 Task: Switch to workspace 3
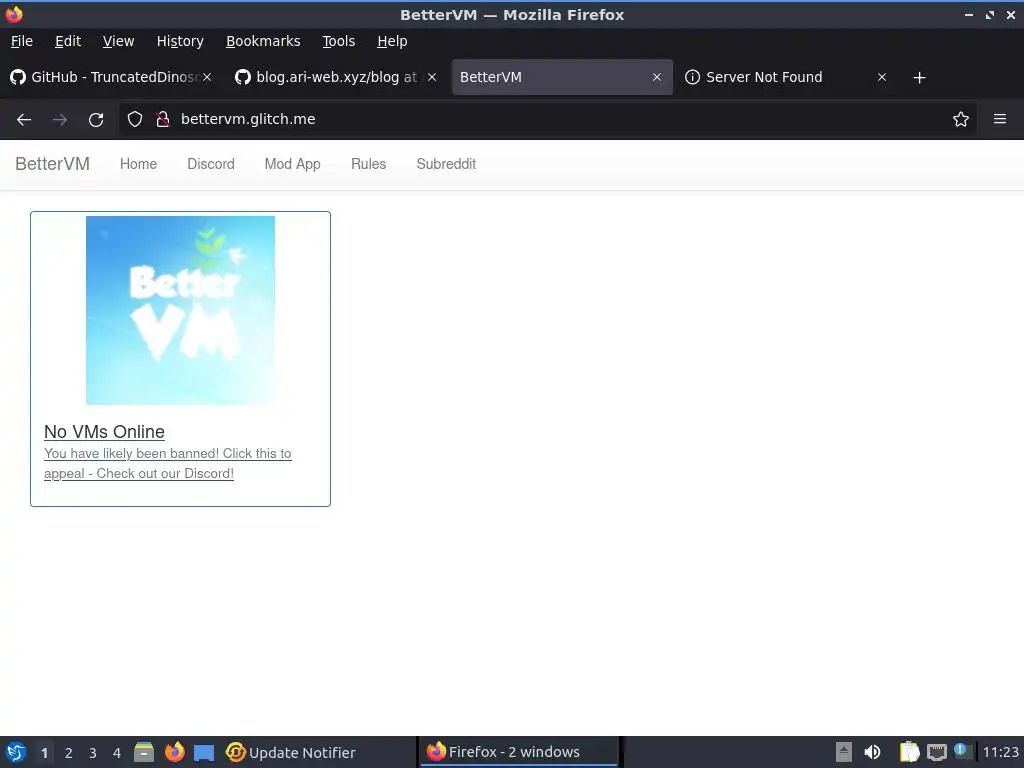93,753
